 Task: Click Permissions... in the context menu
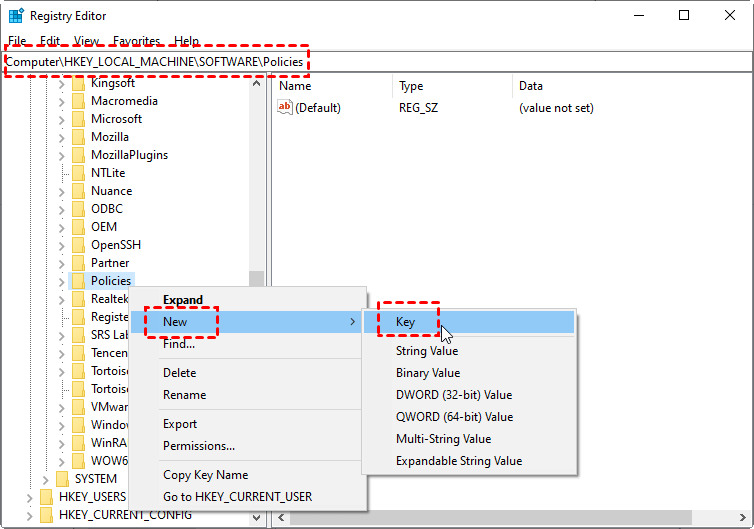[199, 446]
